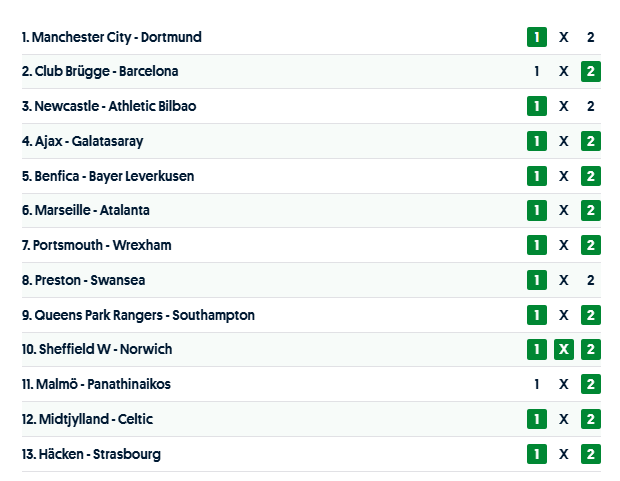Pick draw for Newcastle - Athletic Bilbao
This screenshot has width=620, height=481.
coord(564,106)
